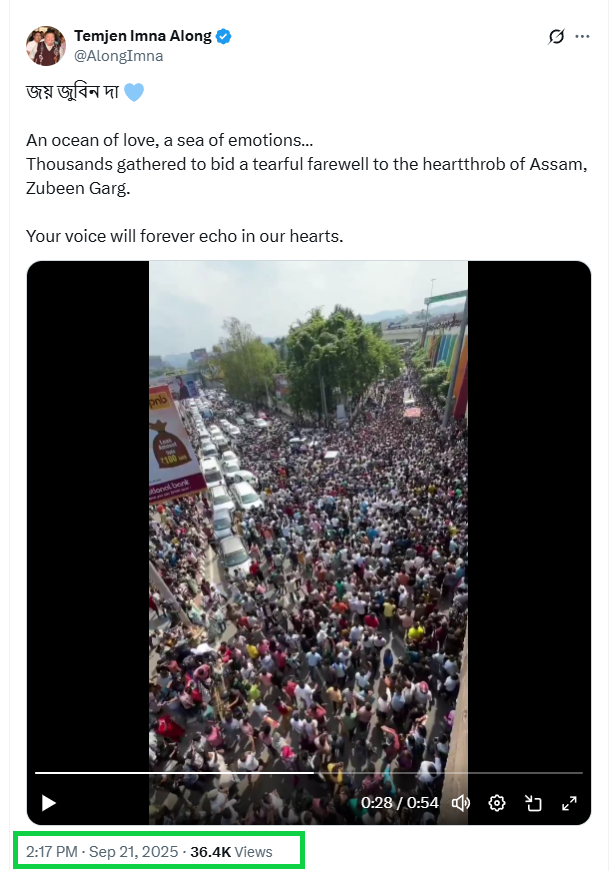
Task: Toggle picture-in-picture mode
Action: [533, 802]
